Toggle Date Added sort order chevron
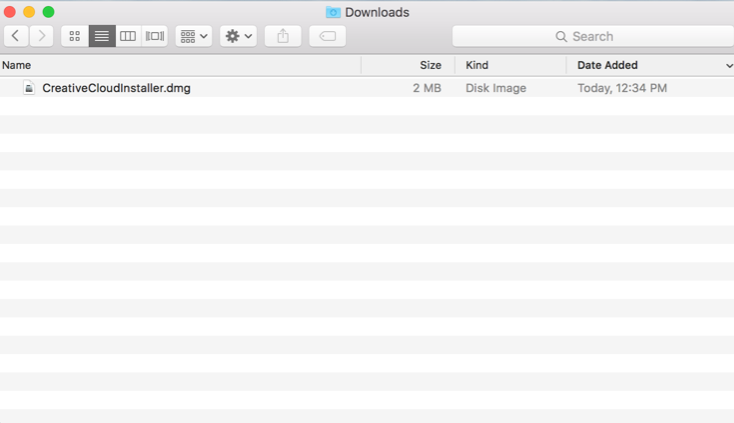The height and width of the screenshot is (423, 734). [x=728, y=65]
